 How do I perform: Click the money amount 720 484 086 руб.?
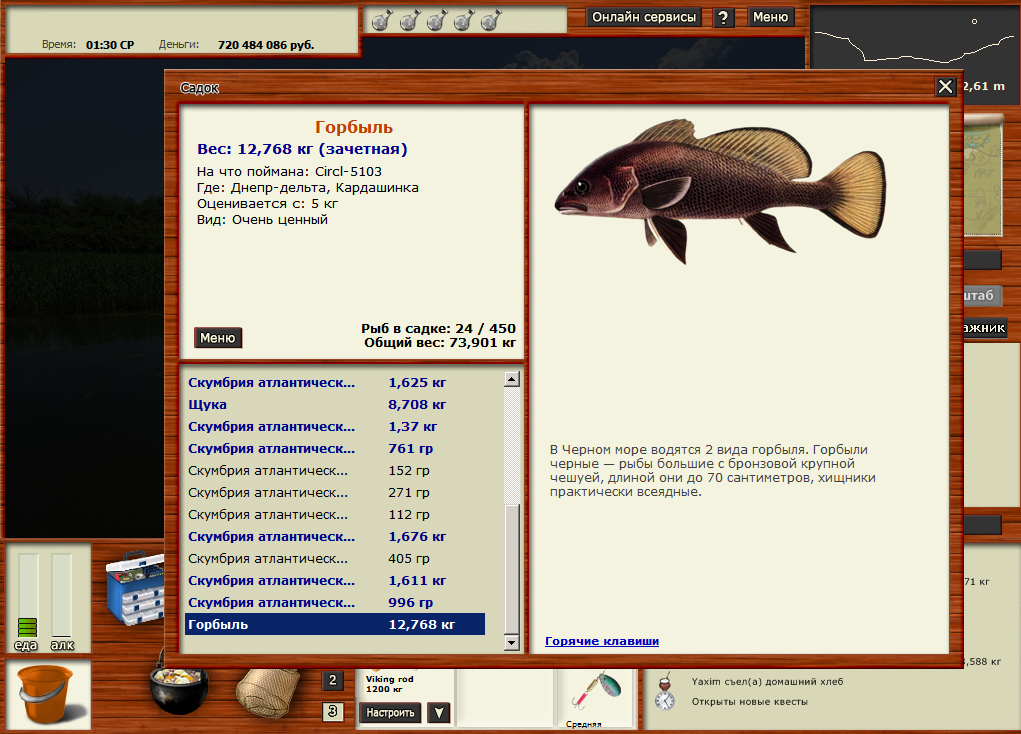(266, 45)
